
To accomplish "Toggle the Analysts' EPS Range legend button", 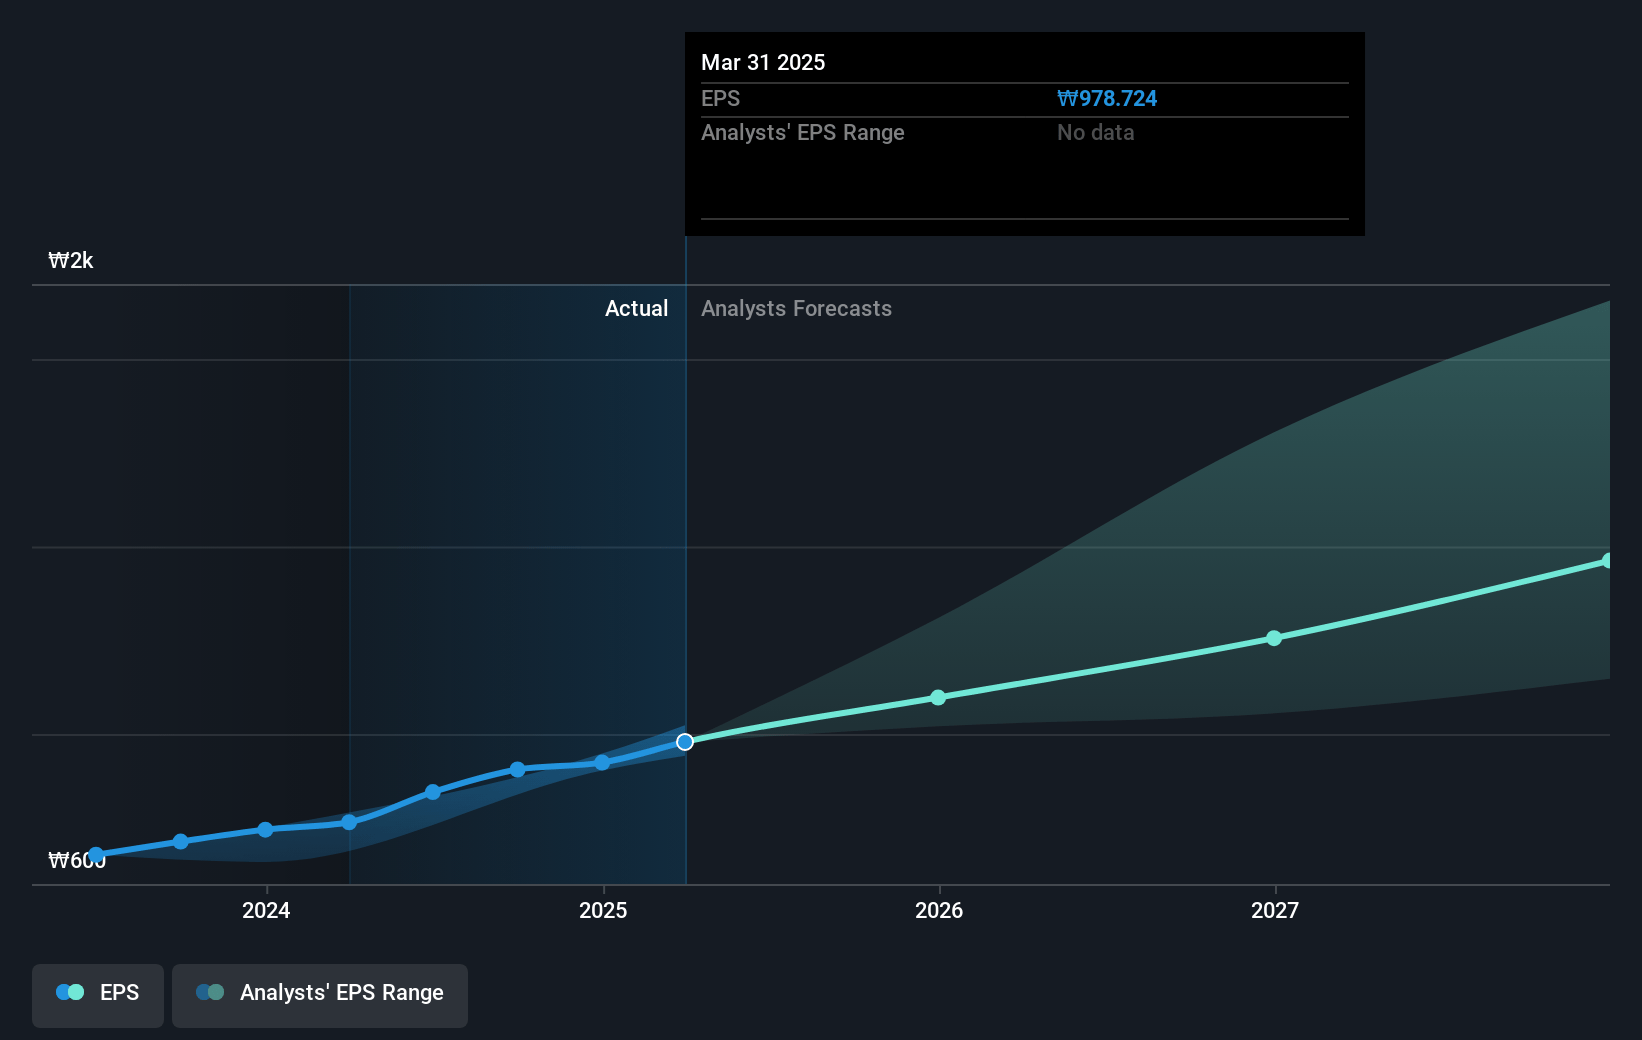I will tap(320, 995).
